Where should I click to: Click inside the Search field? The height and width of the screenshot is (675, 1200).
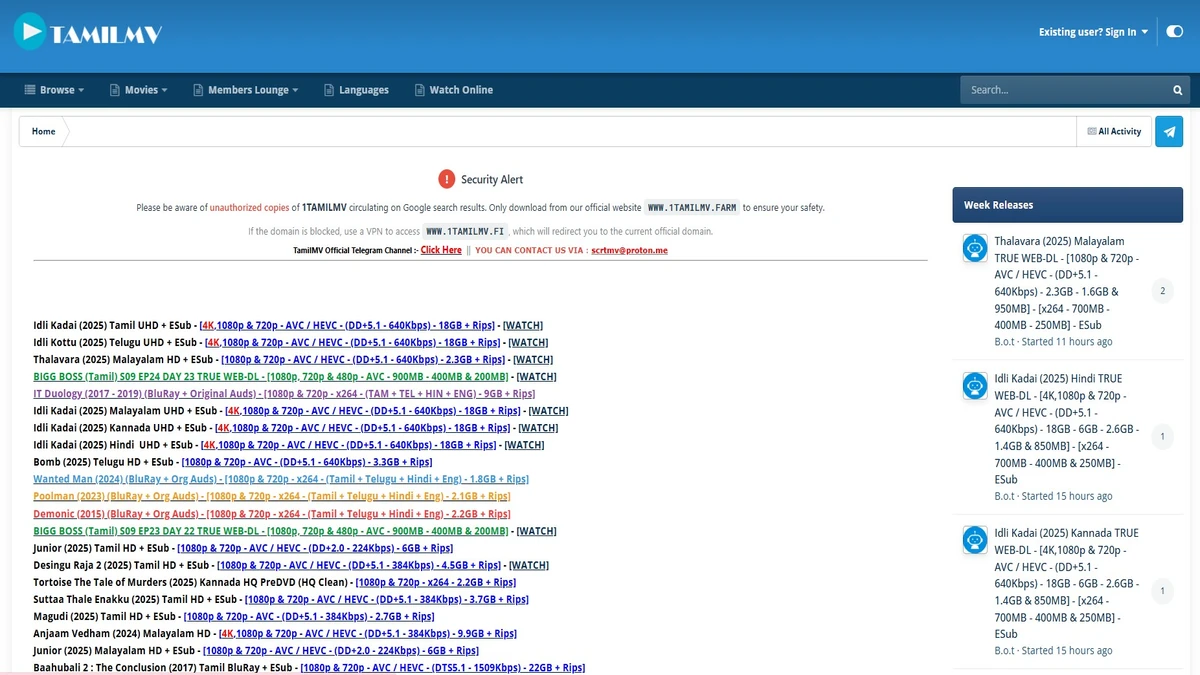point(1050,89)
